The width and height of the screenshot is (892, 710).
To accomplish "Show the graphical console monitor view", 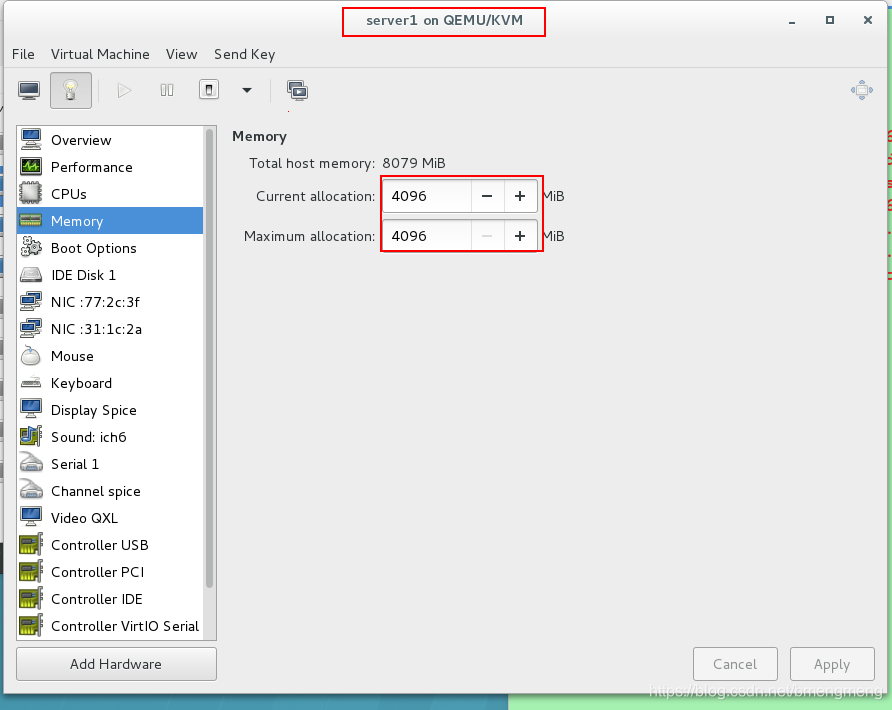I will click(x=29, y=90).
